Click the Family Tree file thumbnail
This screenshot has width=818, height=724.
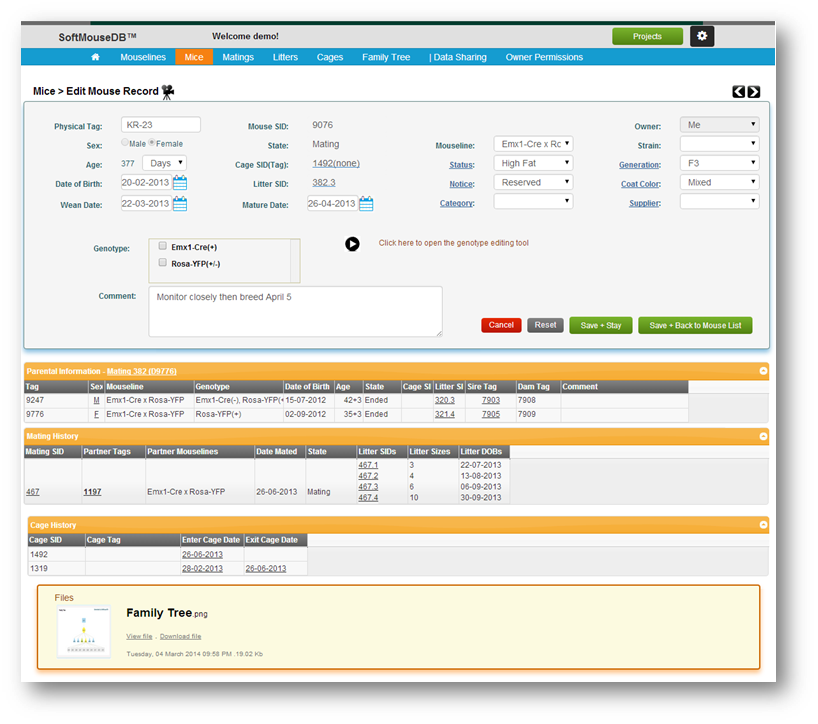(x=83, y=630)
